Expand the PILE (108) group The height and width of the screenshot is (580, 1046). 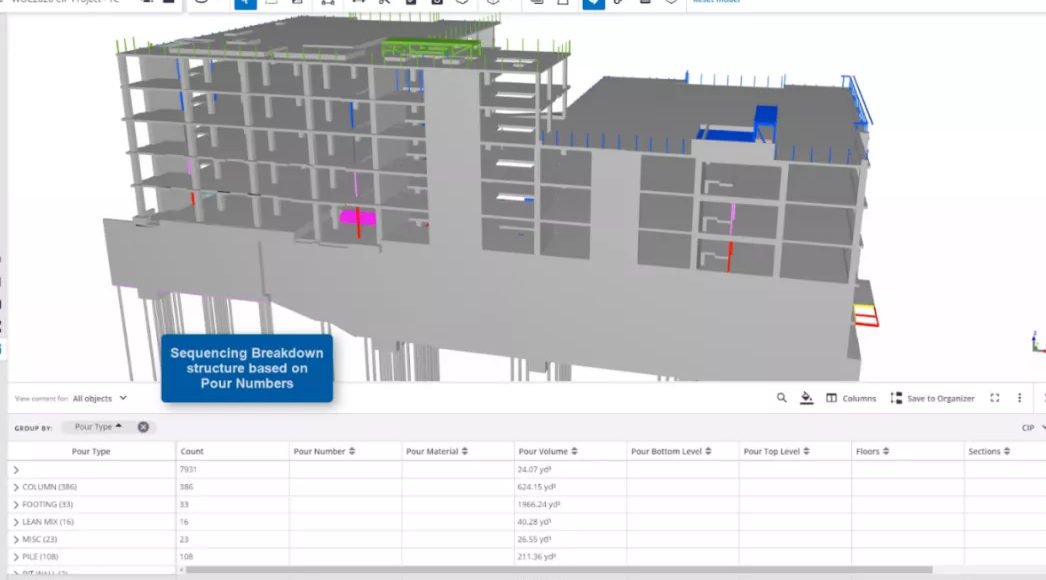(x=16, y=557)
